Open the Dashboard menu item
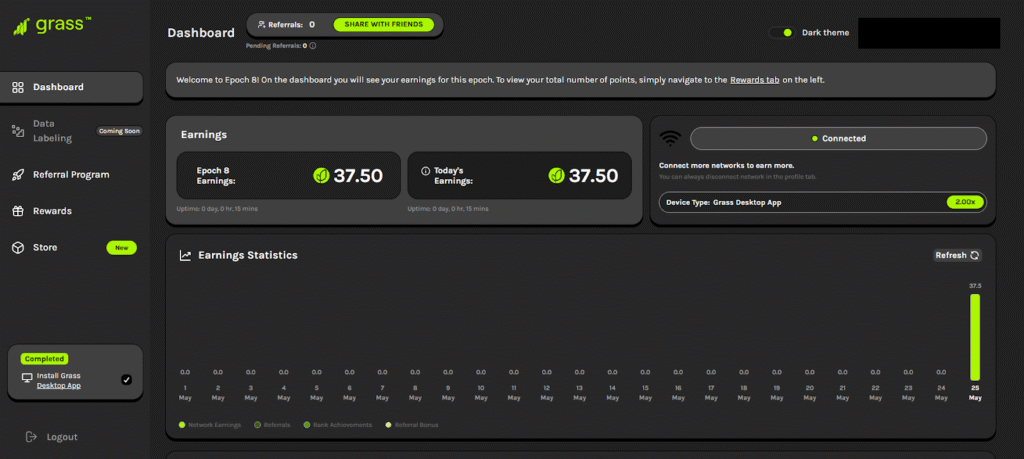This screenshot has height=459, width=1024. click(72, 87)
